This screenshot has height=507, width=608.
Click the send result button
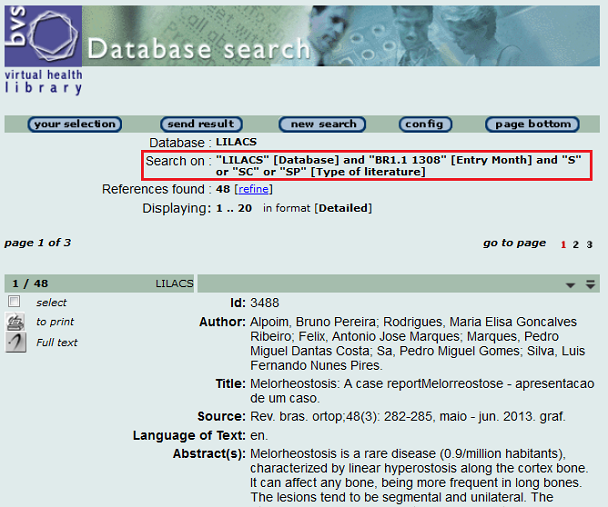201,124
